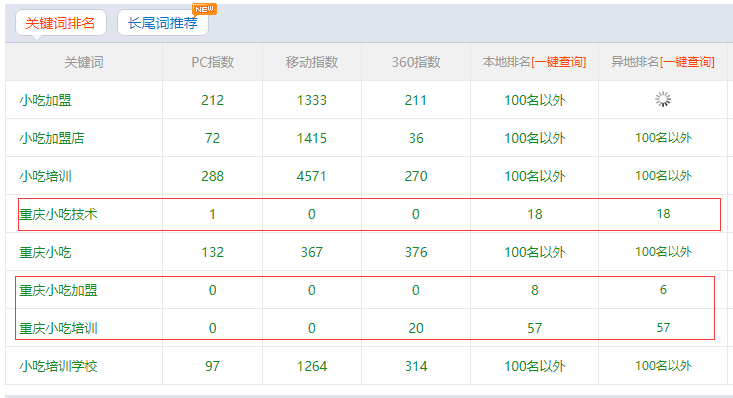Open the 小吃加盟 keyword link
733x398 pixels.
(45, 100)
